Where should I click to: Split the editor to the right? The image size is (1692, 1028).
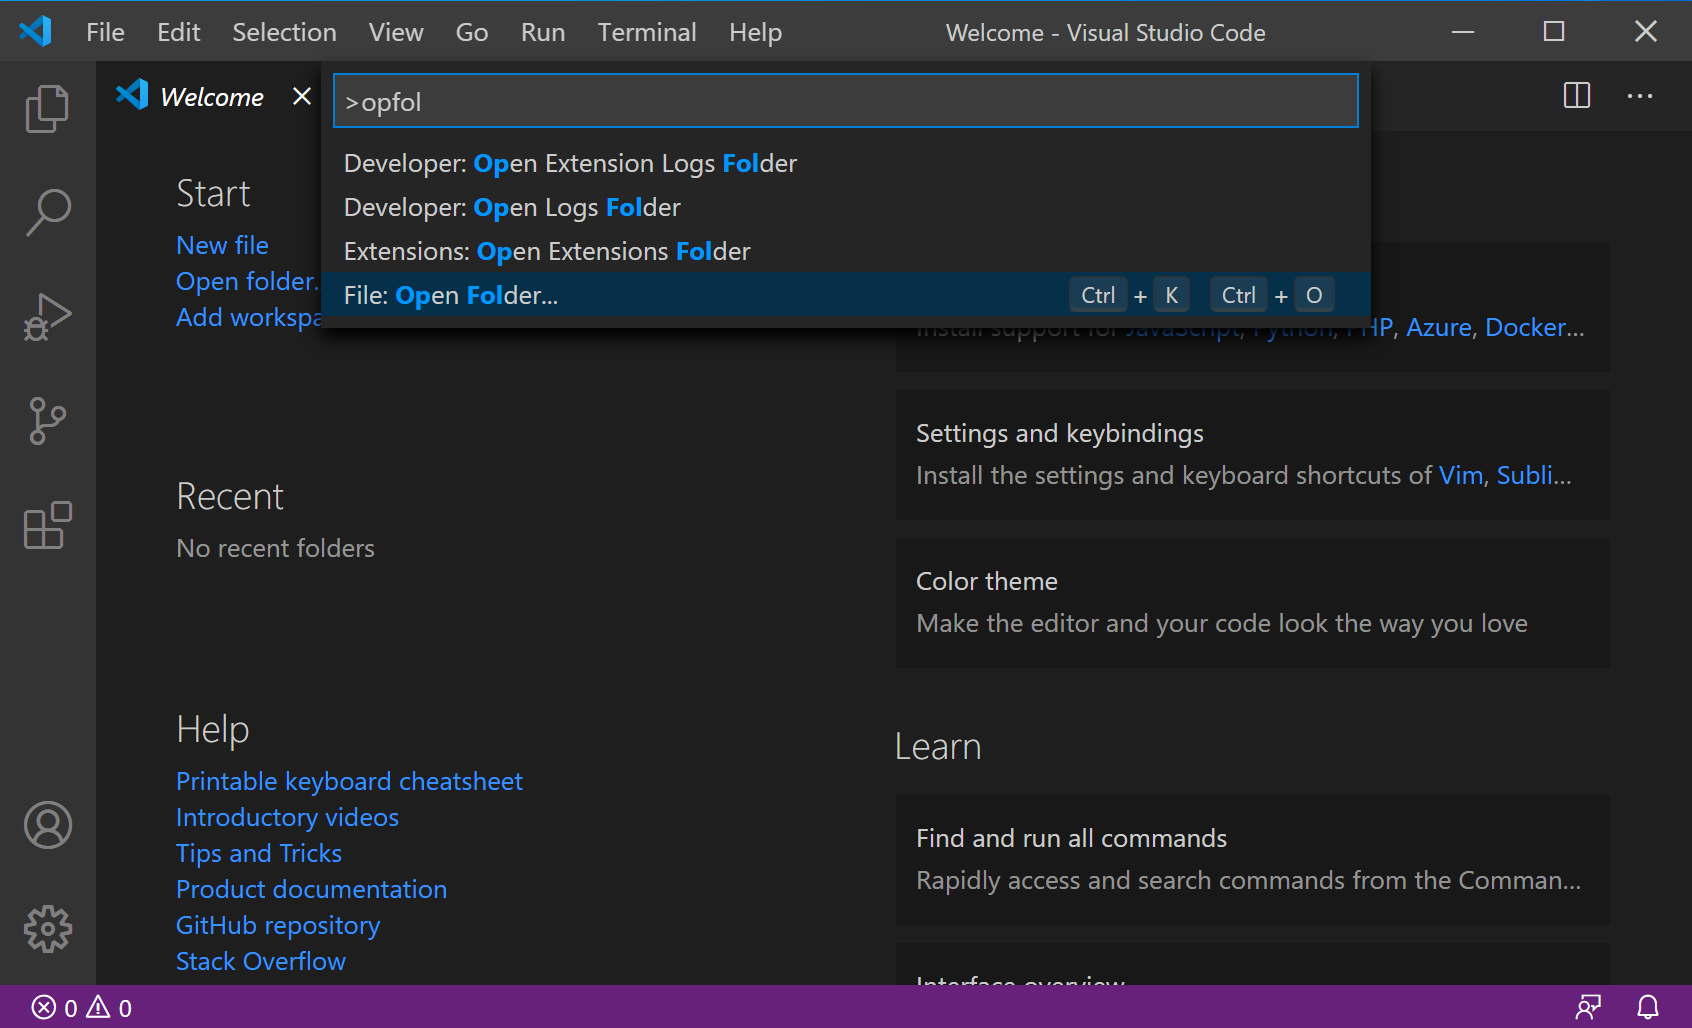(1576, 96)
